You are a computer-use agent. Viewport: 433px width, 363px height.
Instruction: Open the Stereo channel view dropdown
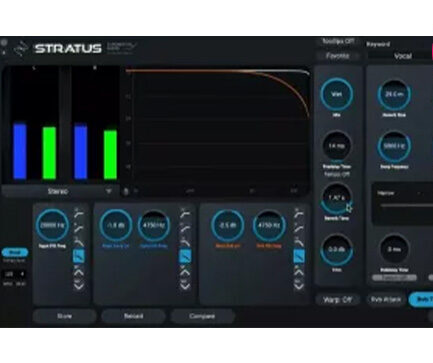(x=59, y=191)
